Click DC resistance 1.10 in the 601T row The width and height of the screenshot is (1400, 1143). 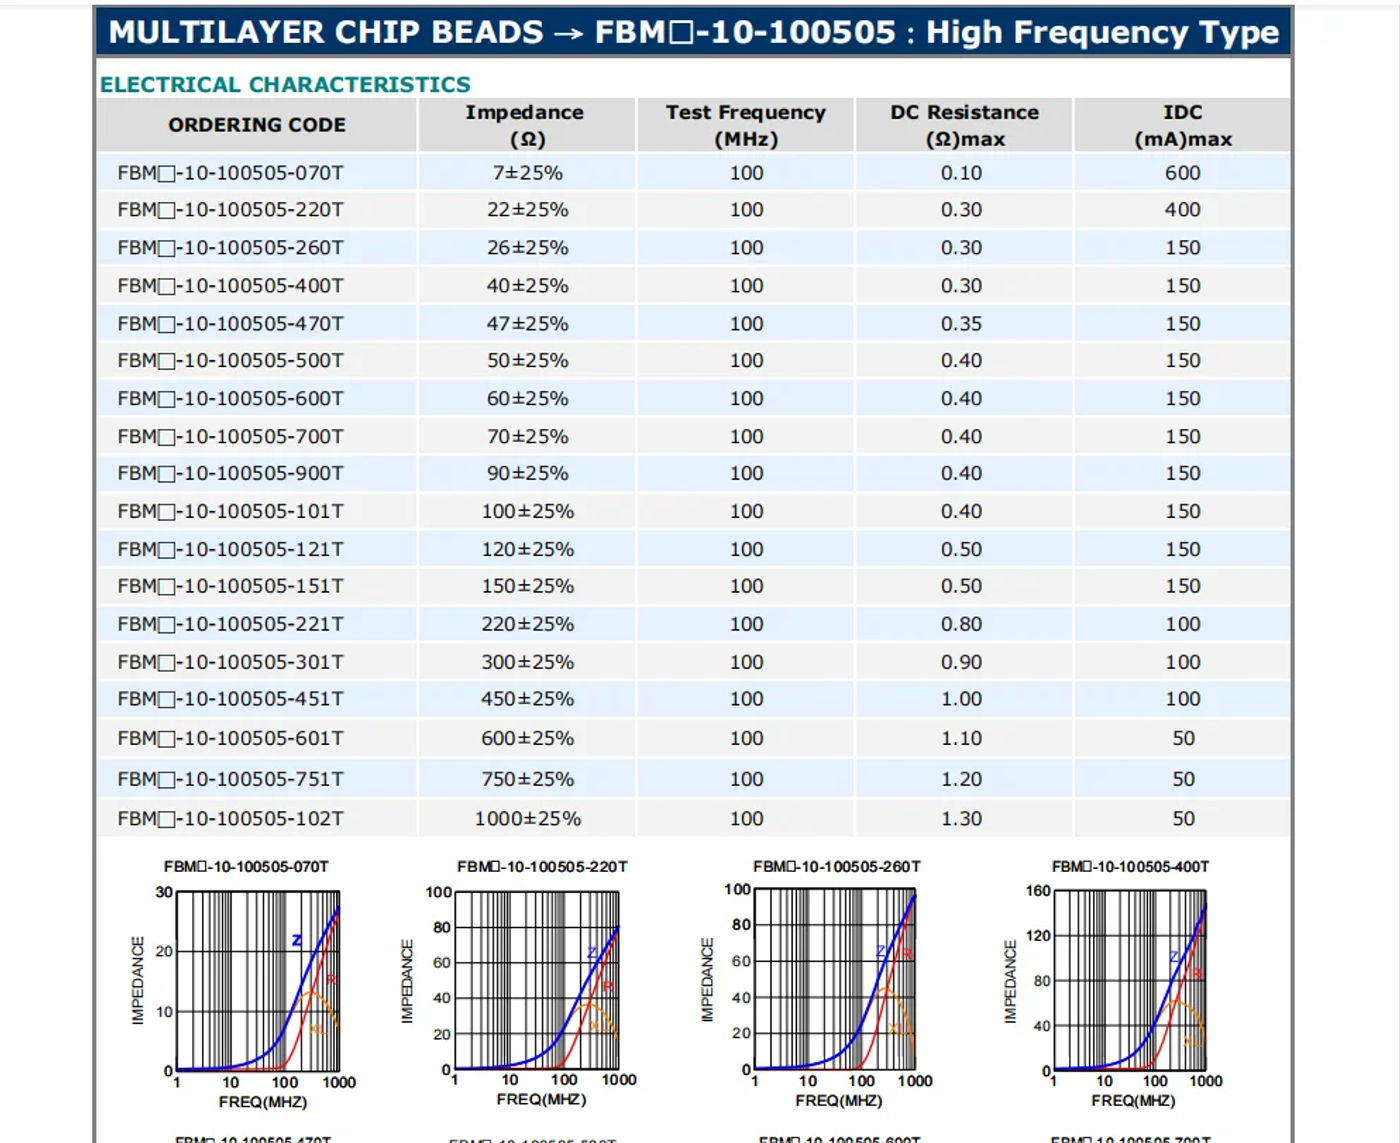point(962,739)
